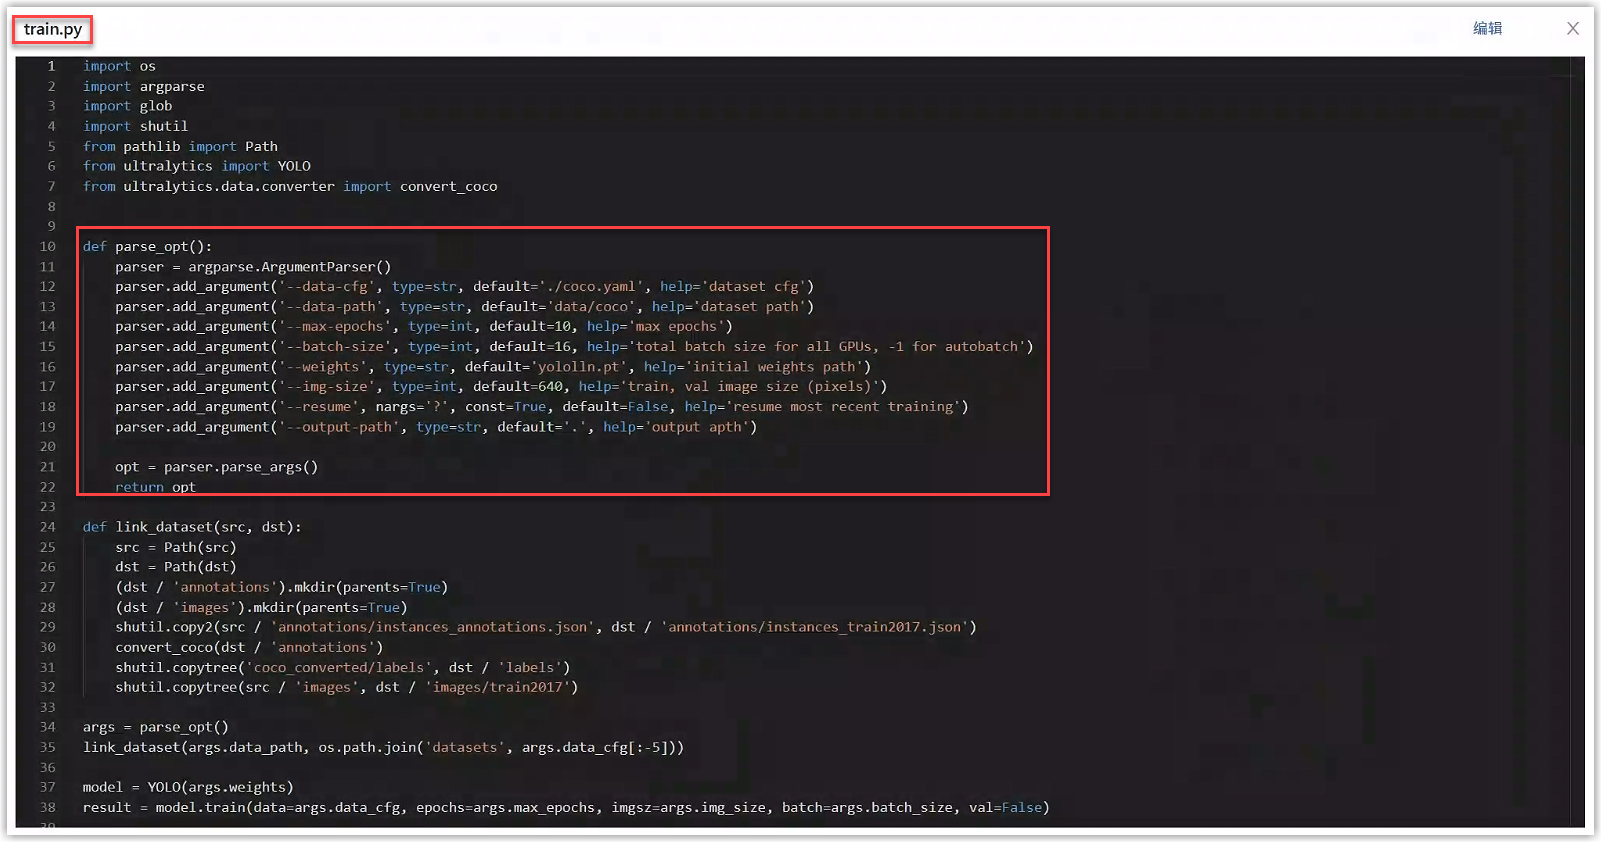1602x843 pixels.
Task: Click the '--resume' argument line
Action: (x=542, y=406)
